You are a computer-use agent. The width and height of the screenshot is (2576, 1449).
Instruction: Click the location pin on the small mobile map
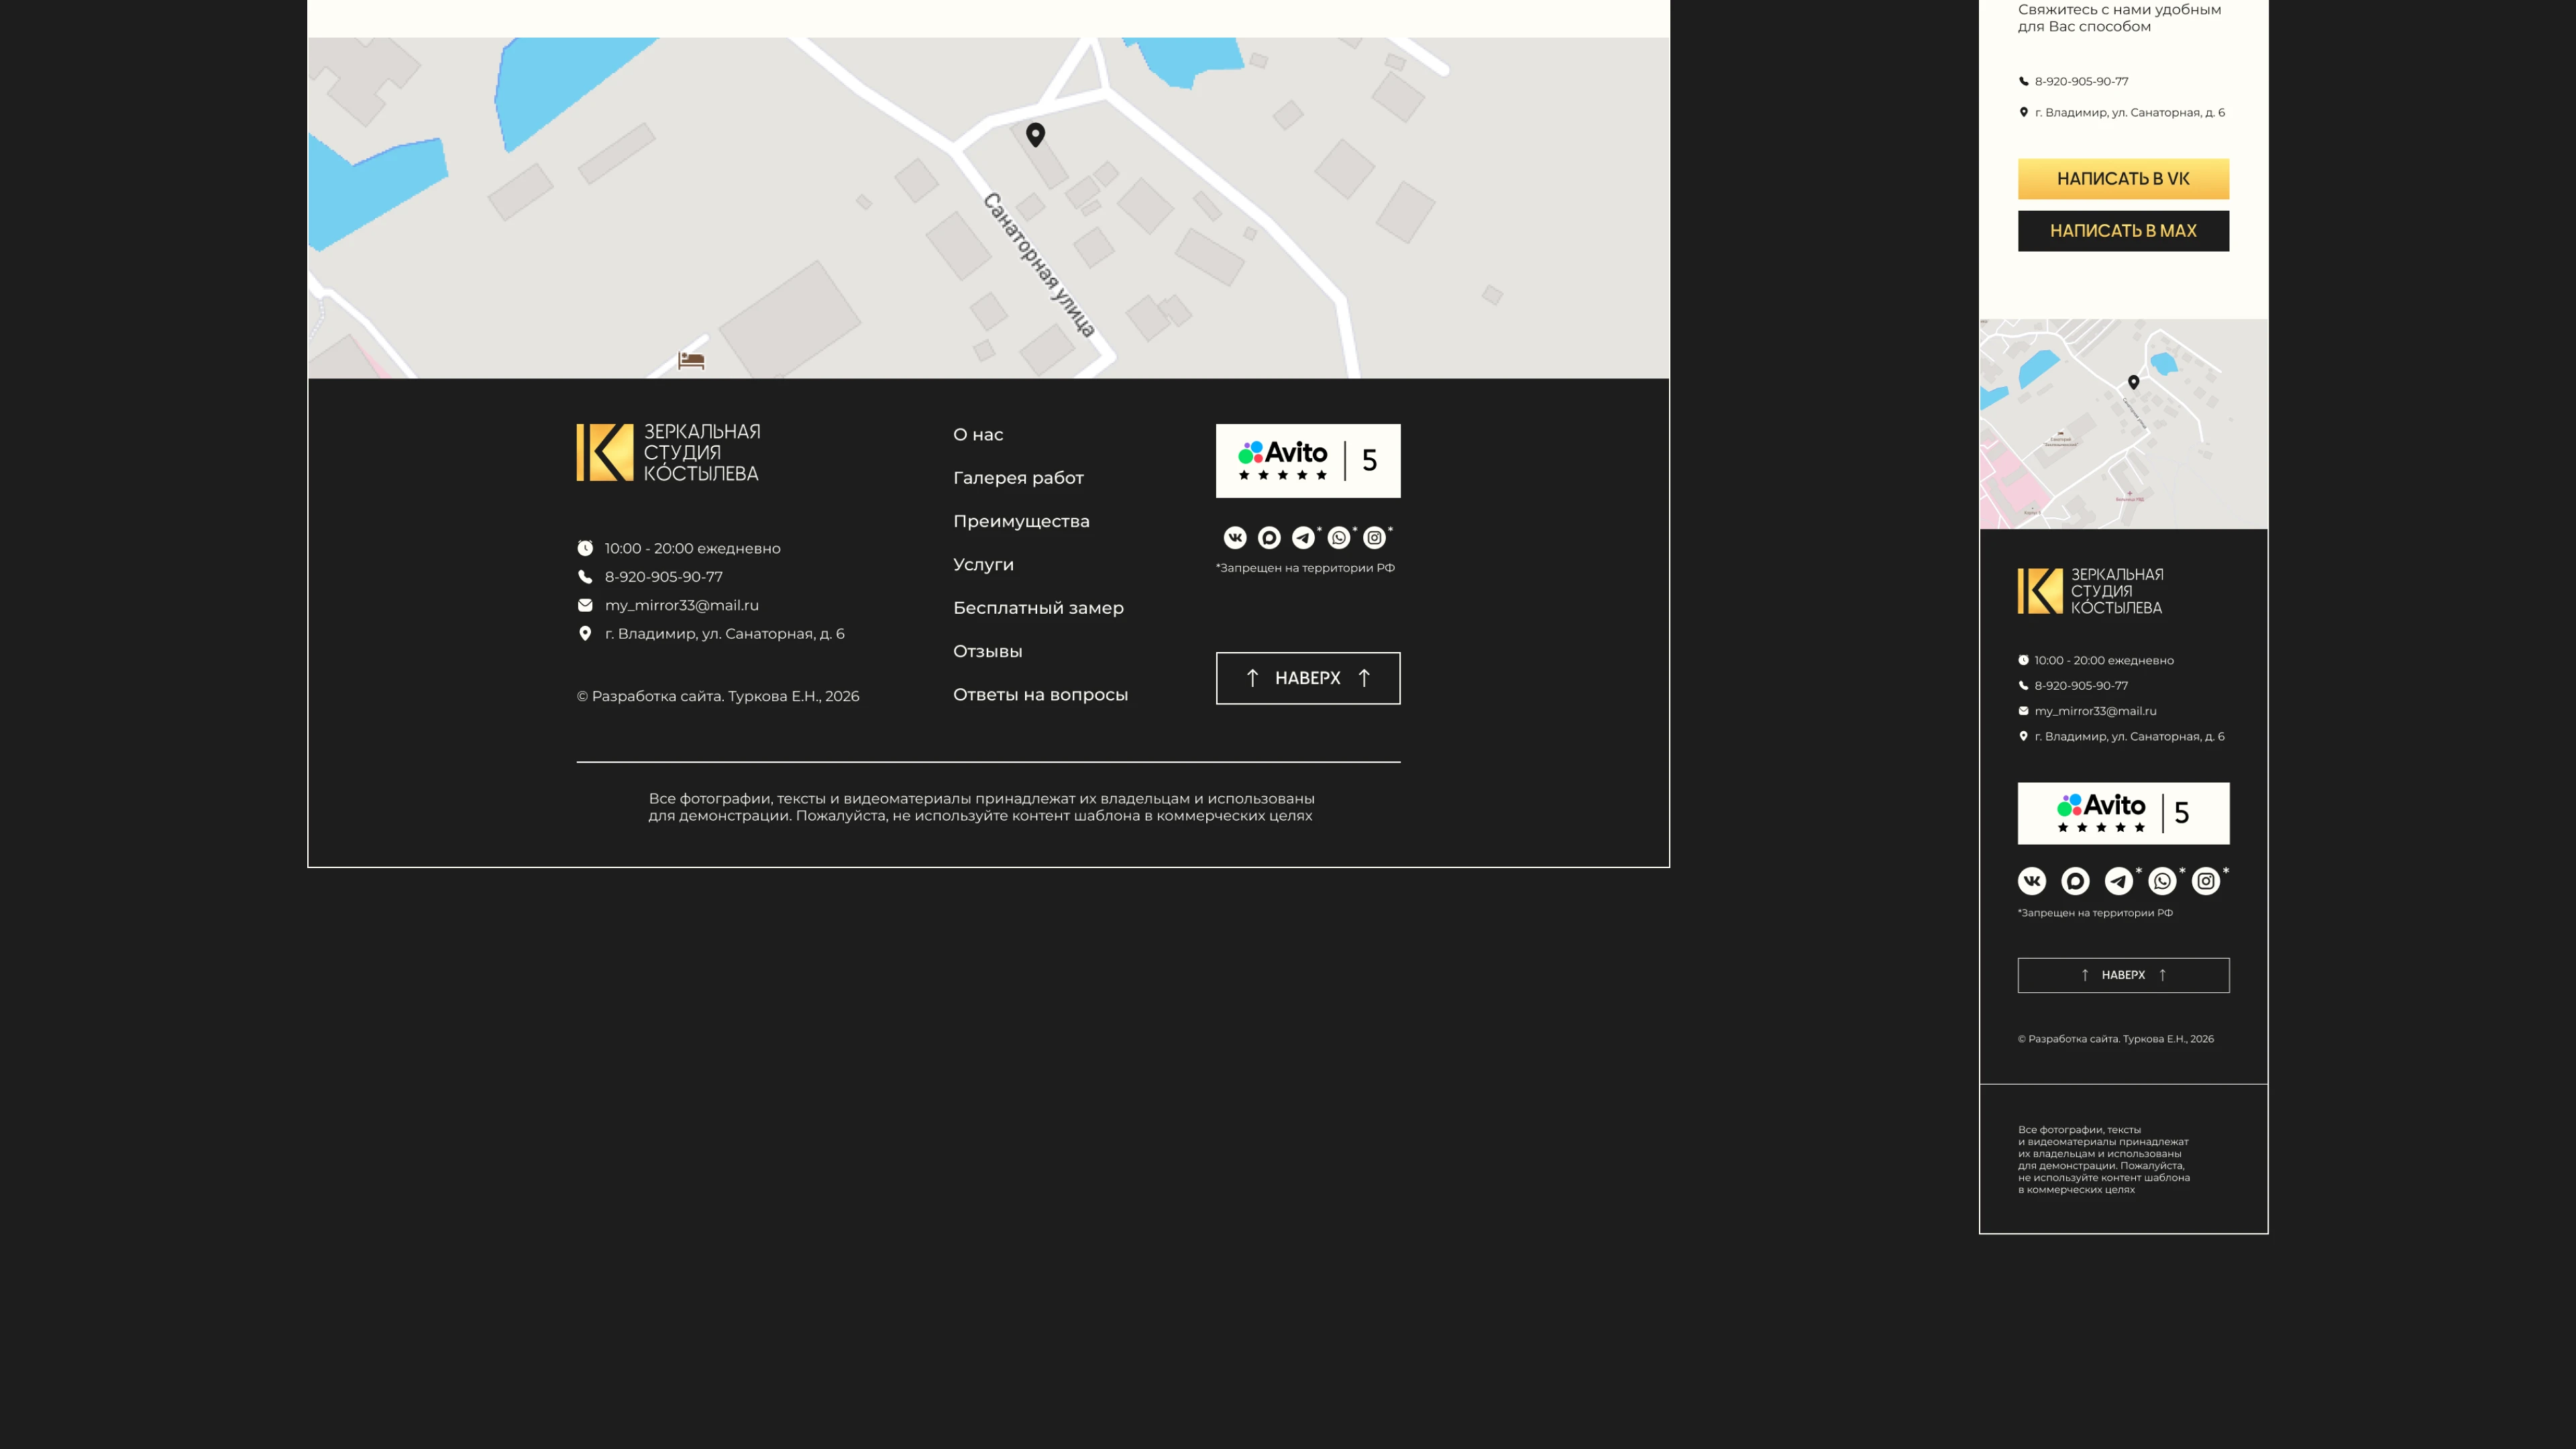(2134, 382)
